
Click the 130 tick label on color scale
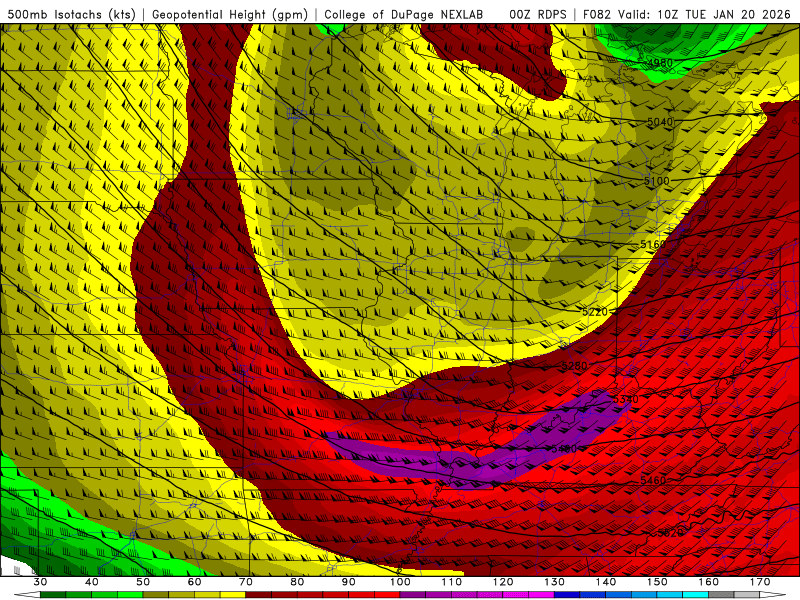point(555,582)
